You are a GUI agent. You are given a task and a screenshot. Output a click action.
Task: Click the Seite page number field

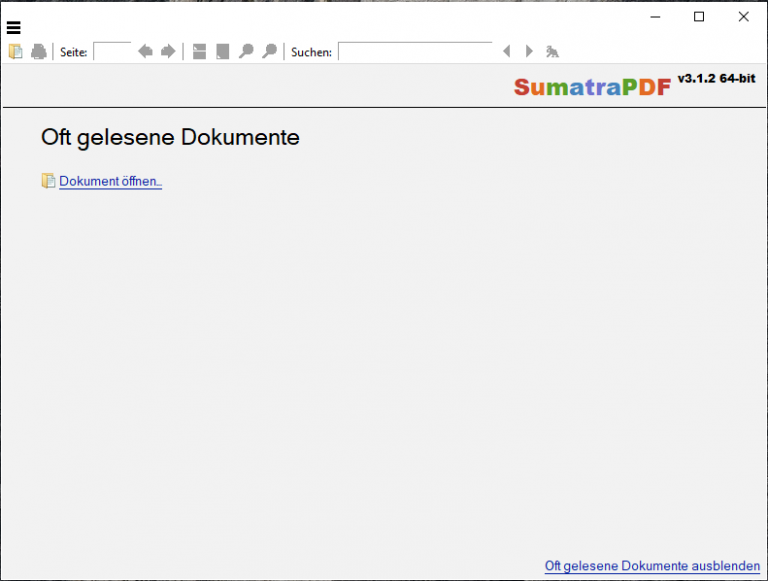point(112,51)
